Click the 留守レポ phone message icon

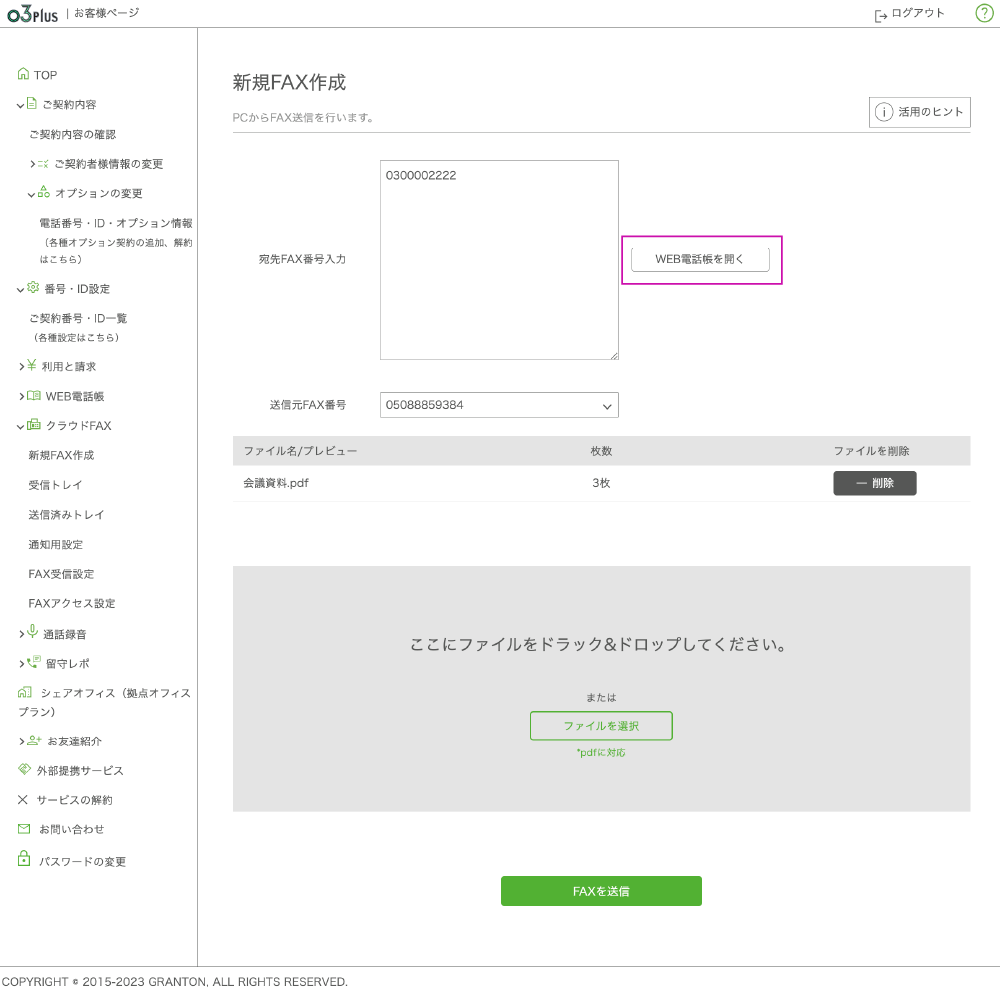pyautogui.click(x=34, y=662)
